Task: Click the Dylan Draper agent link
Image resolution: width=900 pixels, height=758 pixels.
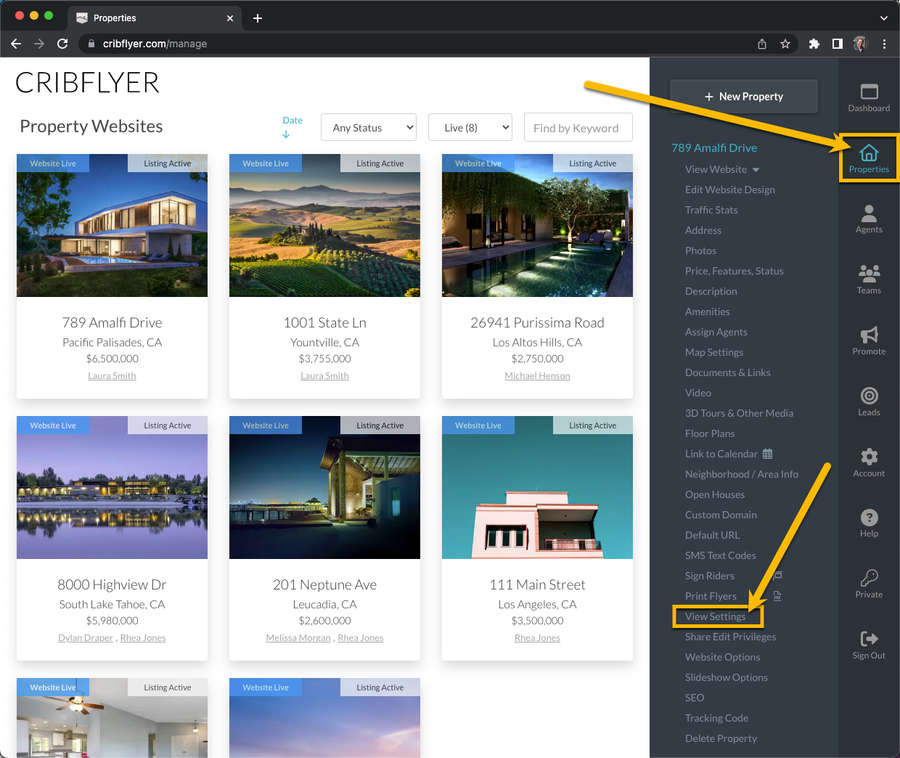Action: pyautogui.click(x=86, y=638)
